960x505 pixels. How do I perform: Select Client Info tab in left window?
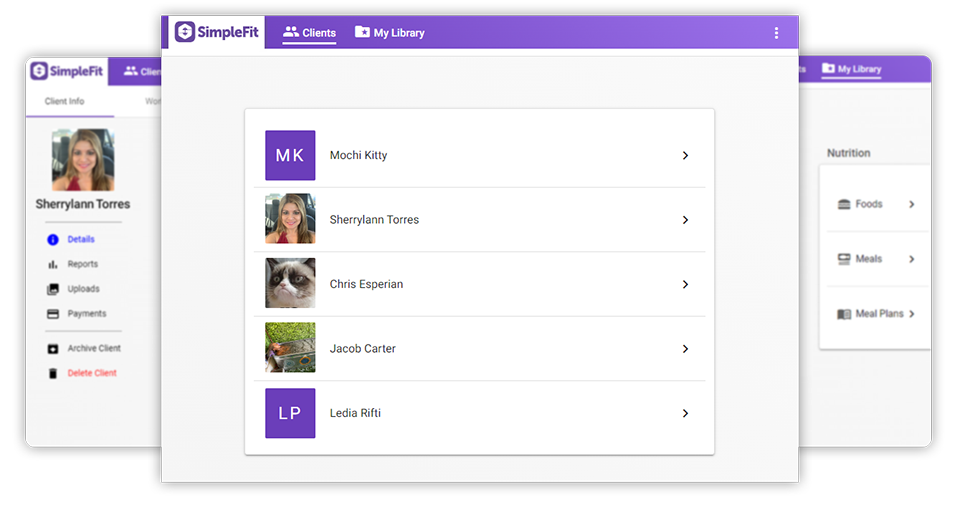64,101
